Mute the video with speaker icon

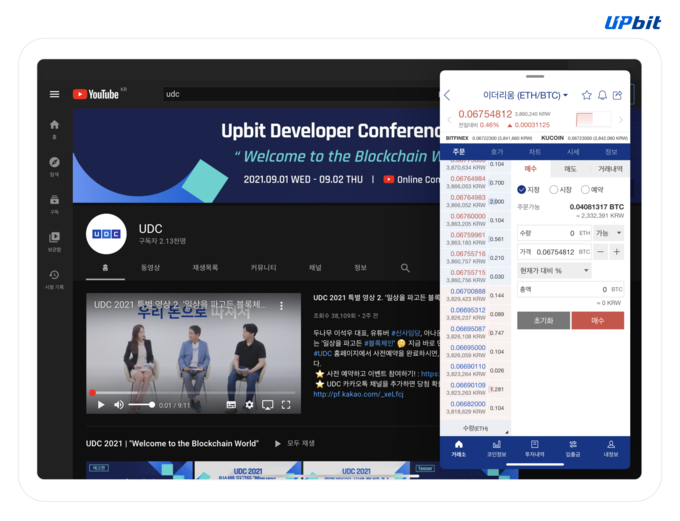118,405
